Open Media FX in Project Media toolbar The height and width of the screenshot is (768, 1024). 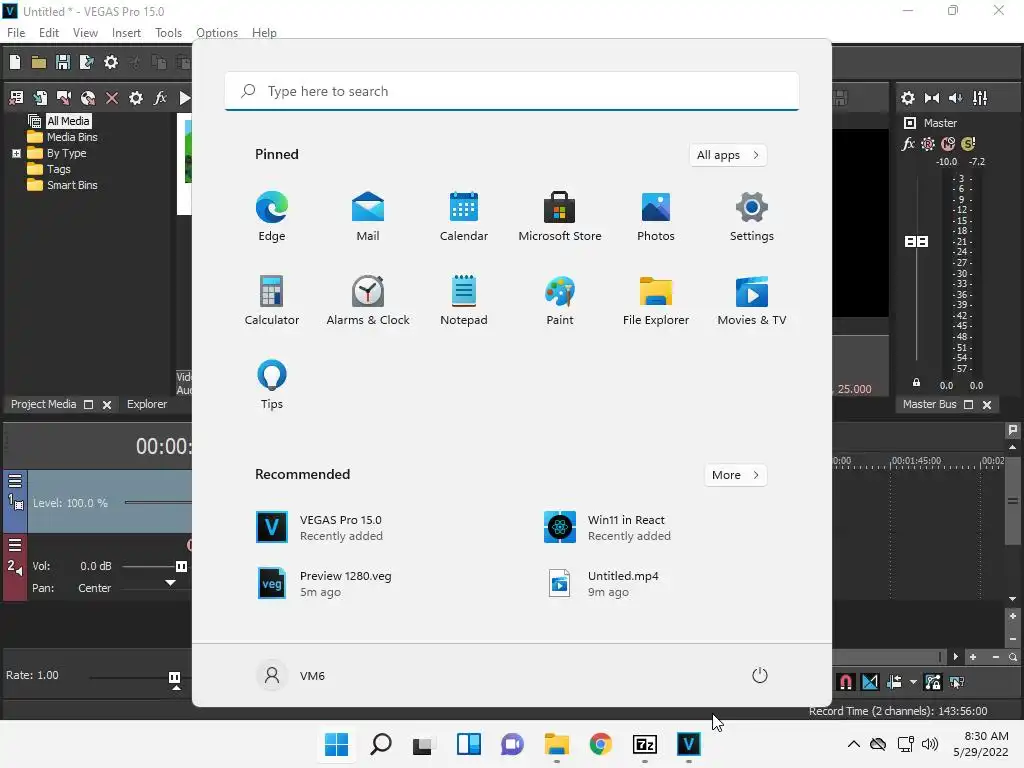160,98
